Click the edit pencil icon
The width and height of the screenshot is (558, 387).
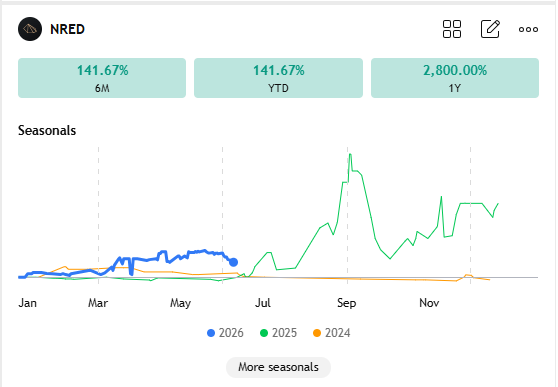coord(490,29)
